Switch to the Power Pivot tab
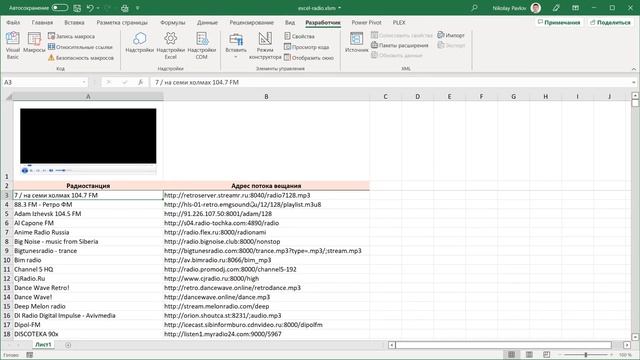The image size is (640, 360). click(x=366, y=22)
